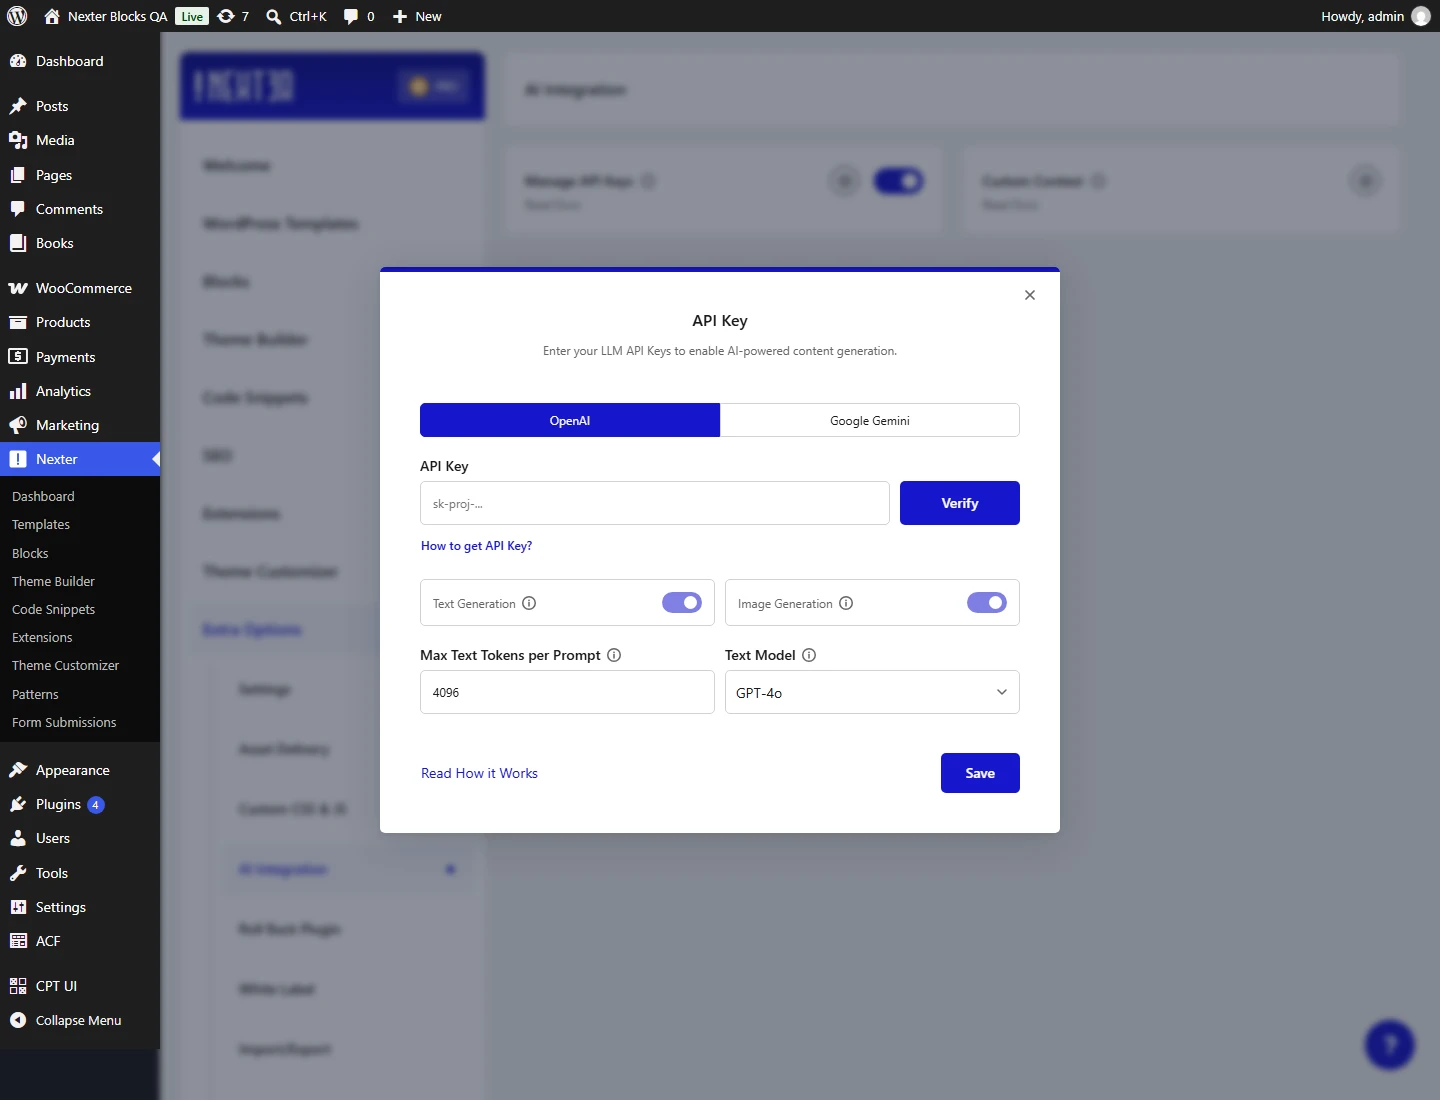Open the WooCommerce sidebar icon
Screen dimensions: 1440x1100
[x=18, y=288]
